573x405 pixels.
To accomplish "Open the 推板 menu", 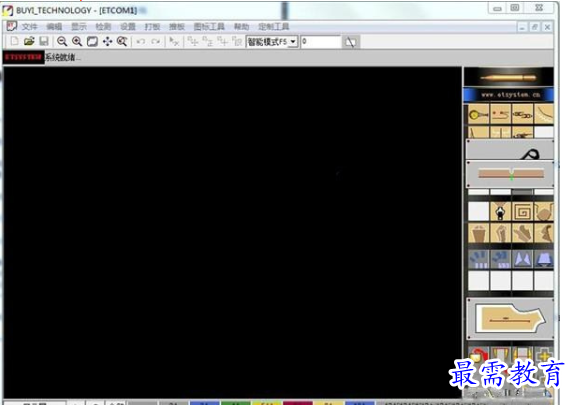I will coord(177,27).
